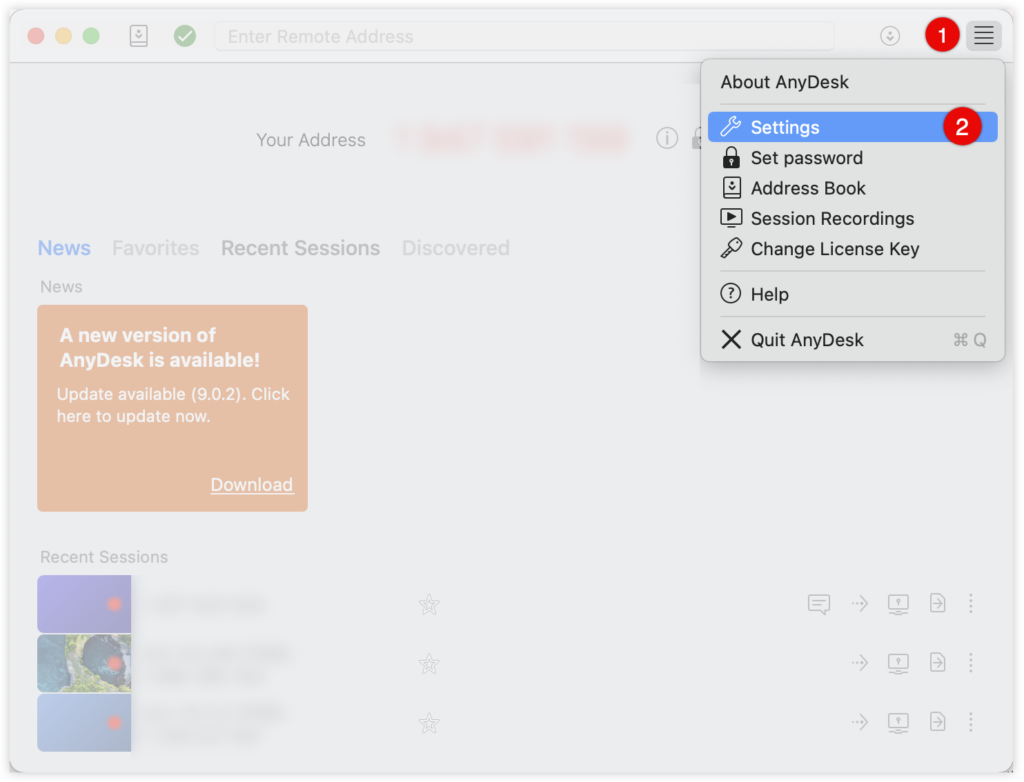Image resolution: width=1024 pixels, height=782 pixels.
Task: Open chat icon for first recent session
Action: 818,604
